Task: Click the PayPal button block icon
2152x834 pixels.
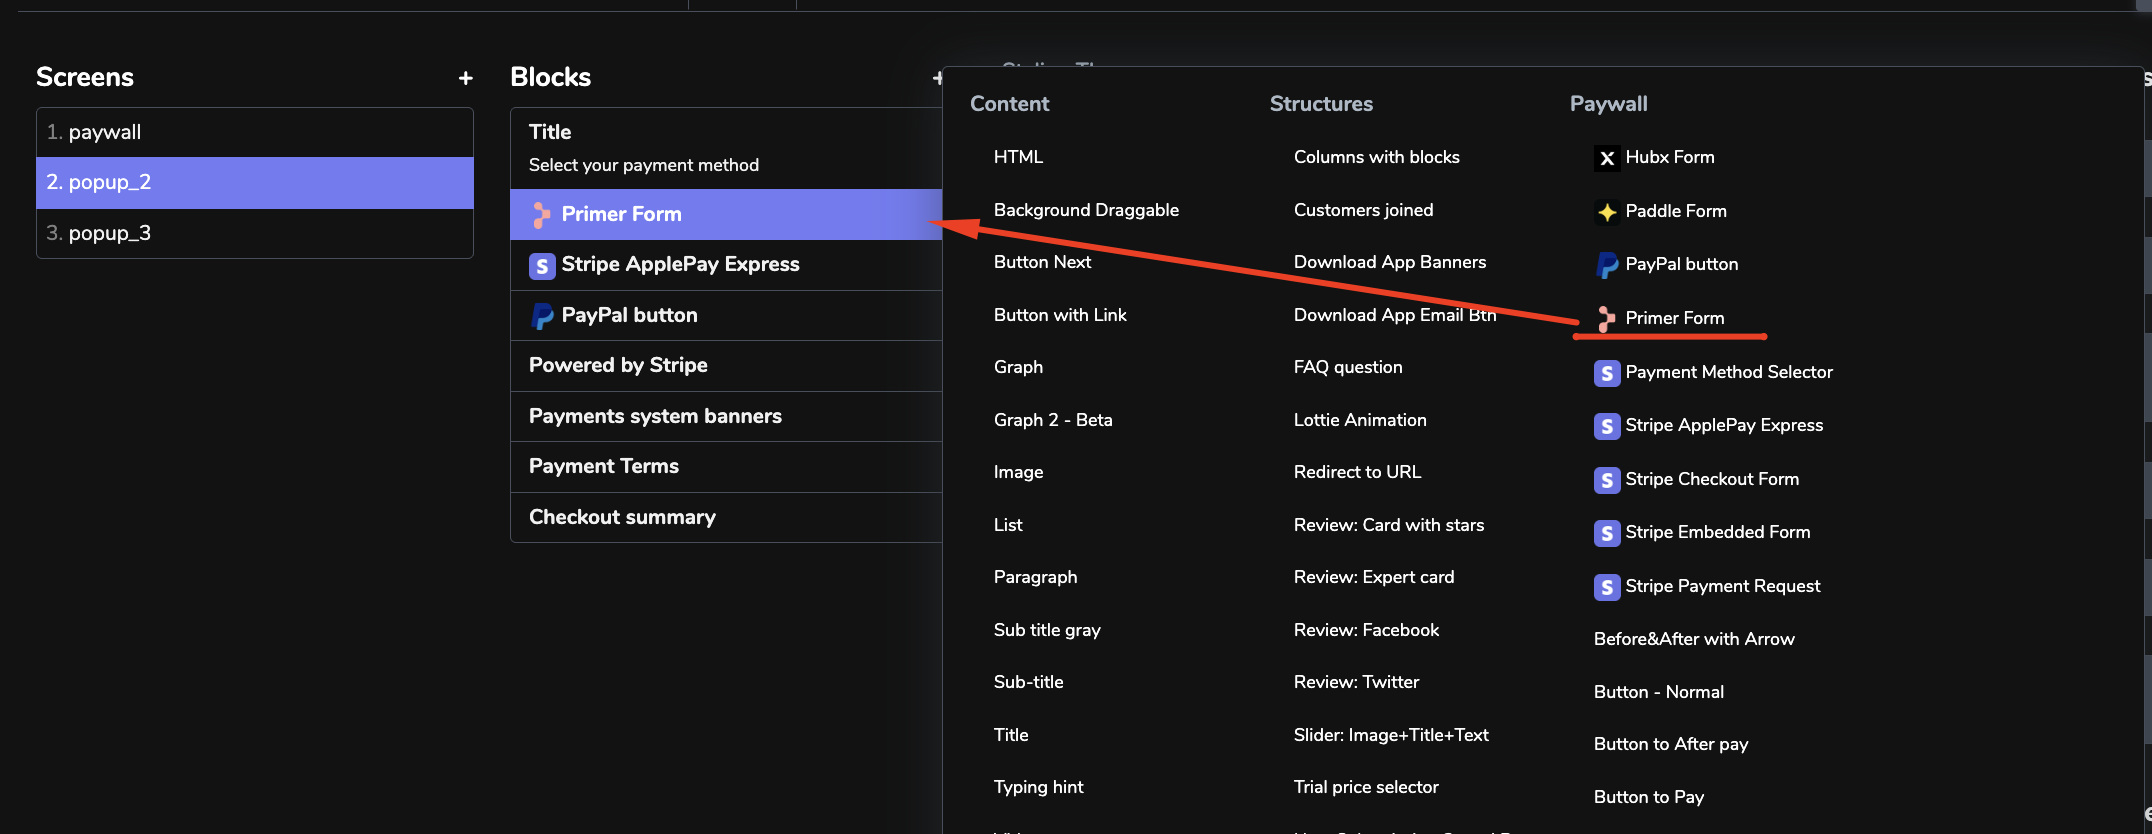Action: click(541, 316)
